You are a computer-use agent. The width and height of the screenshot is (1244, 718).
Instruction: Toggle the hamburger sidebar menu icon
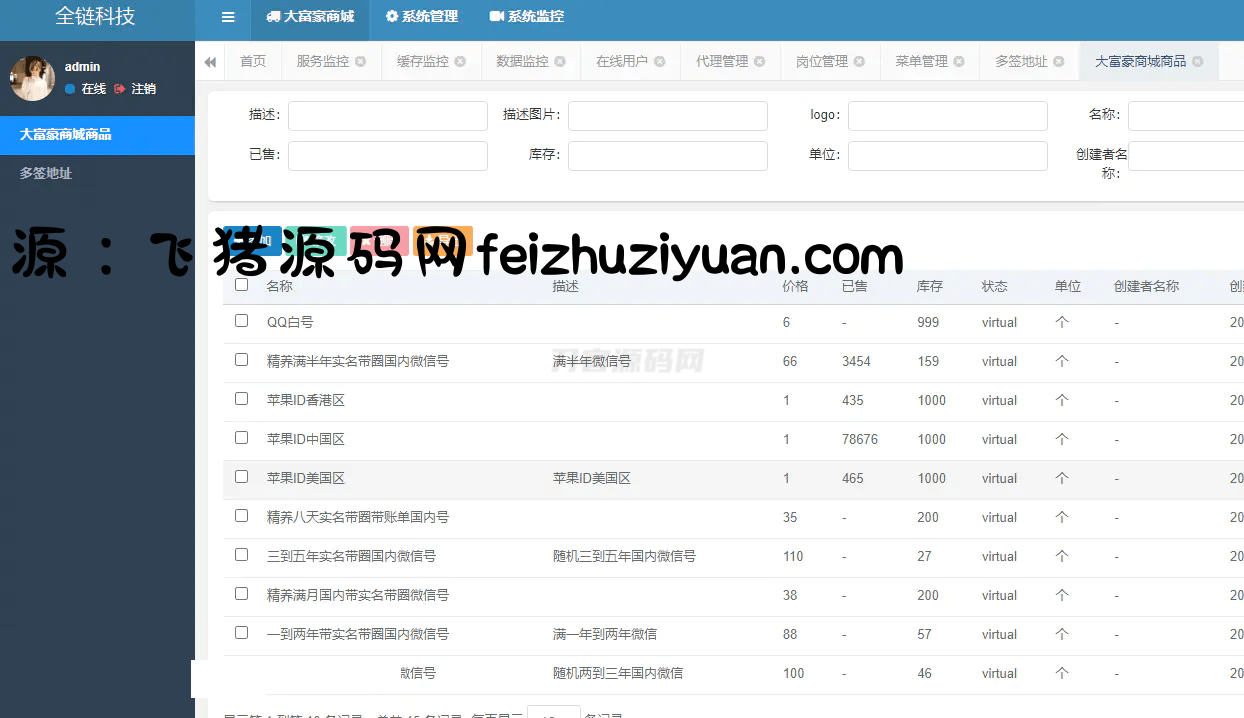228,17
